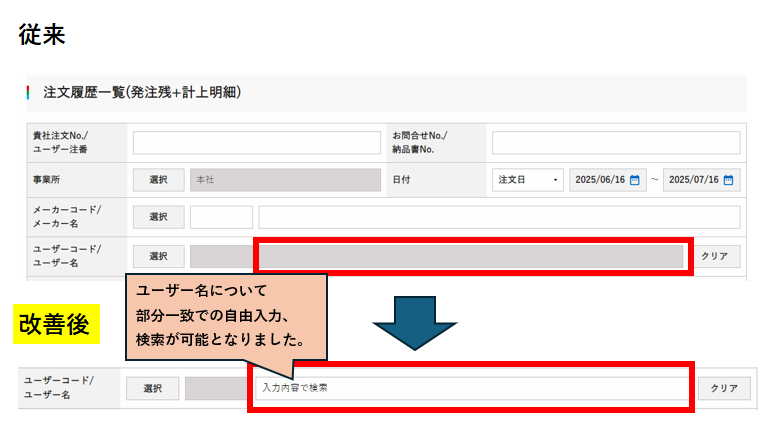The height and width of the screenshot is (436, 775).
Task: Click the 日付 label
Action: [x=401, y=180]
